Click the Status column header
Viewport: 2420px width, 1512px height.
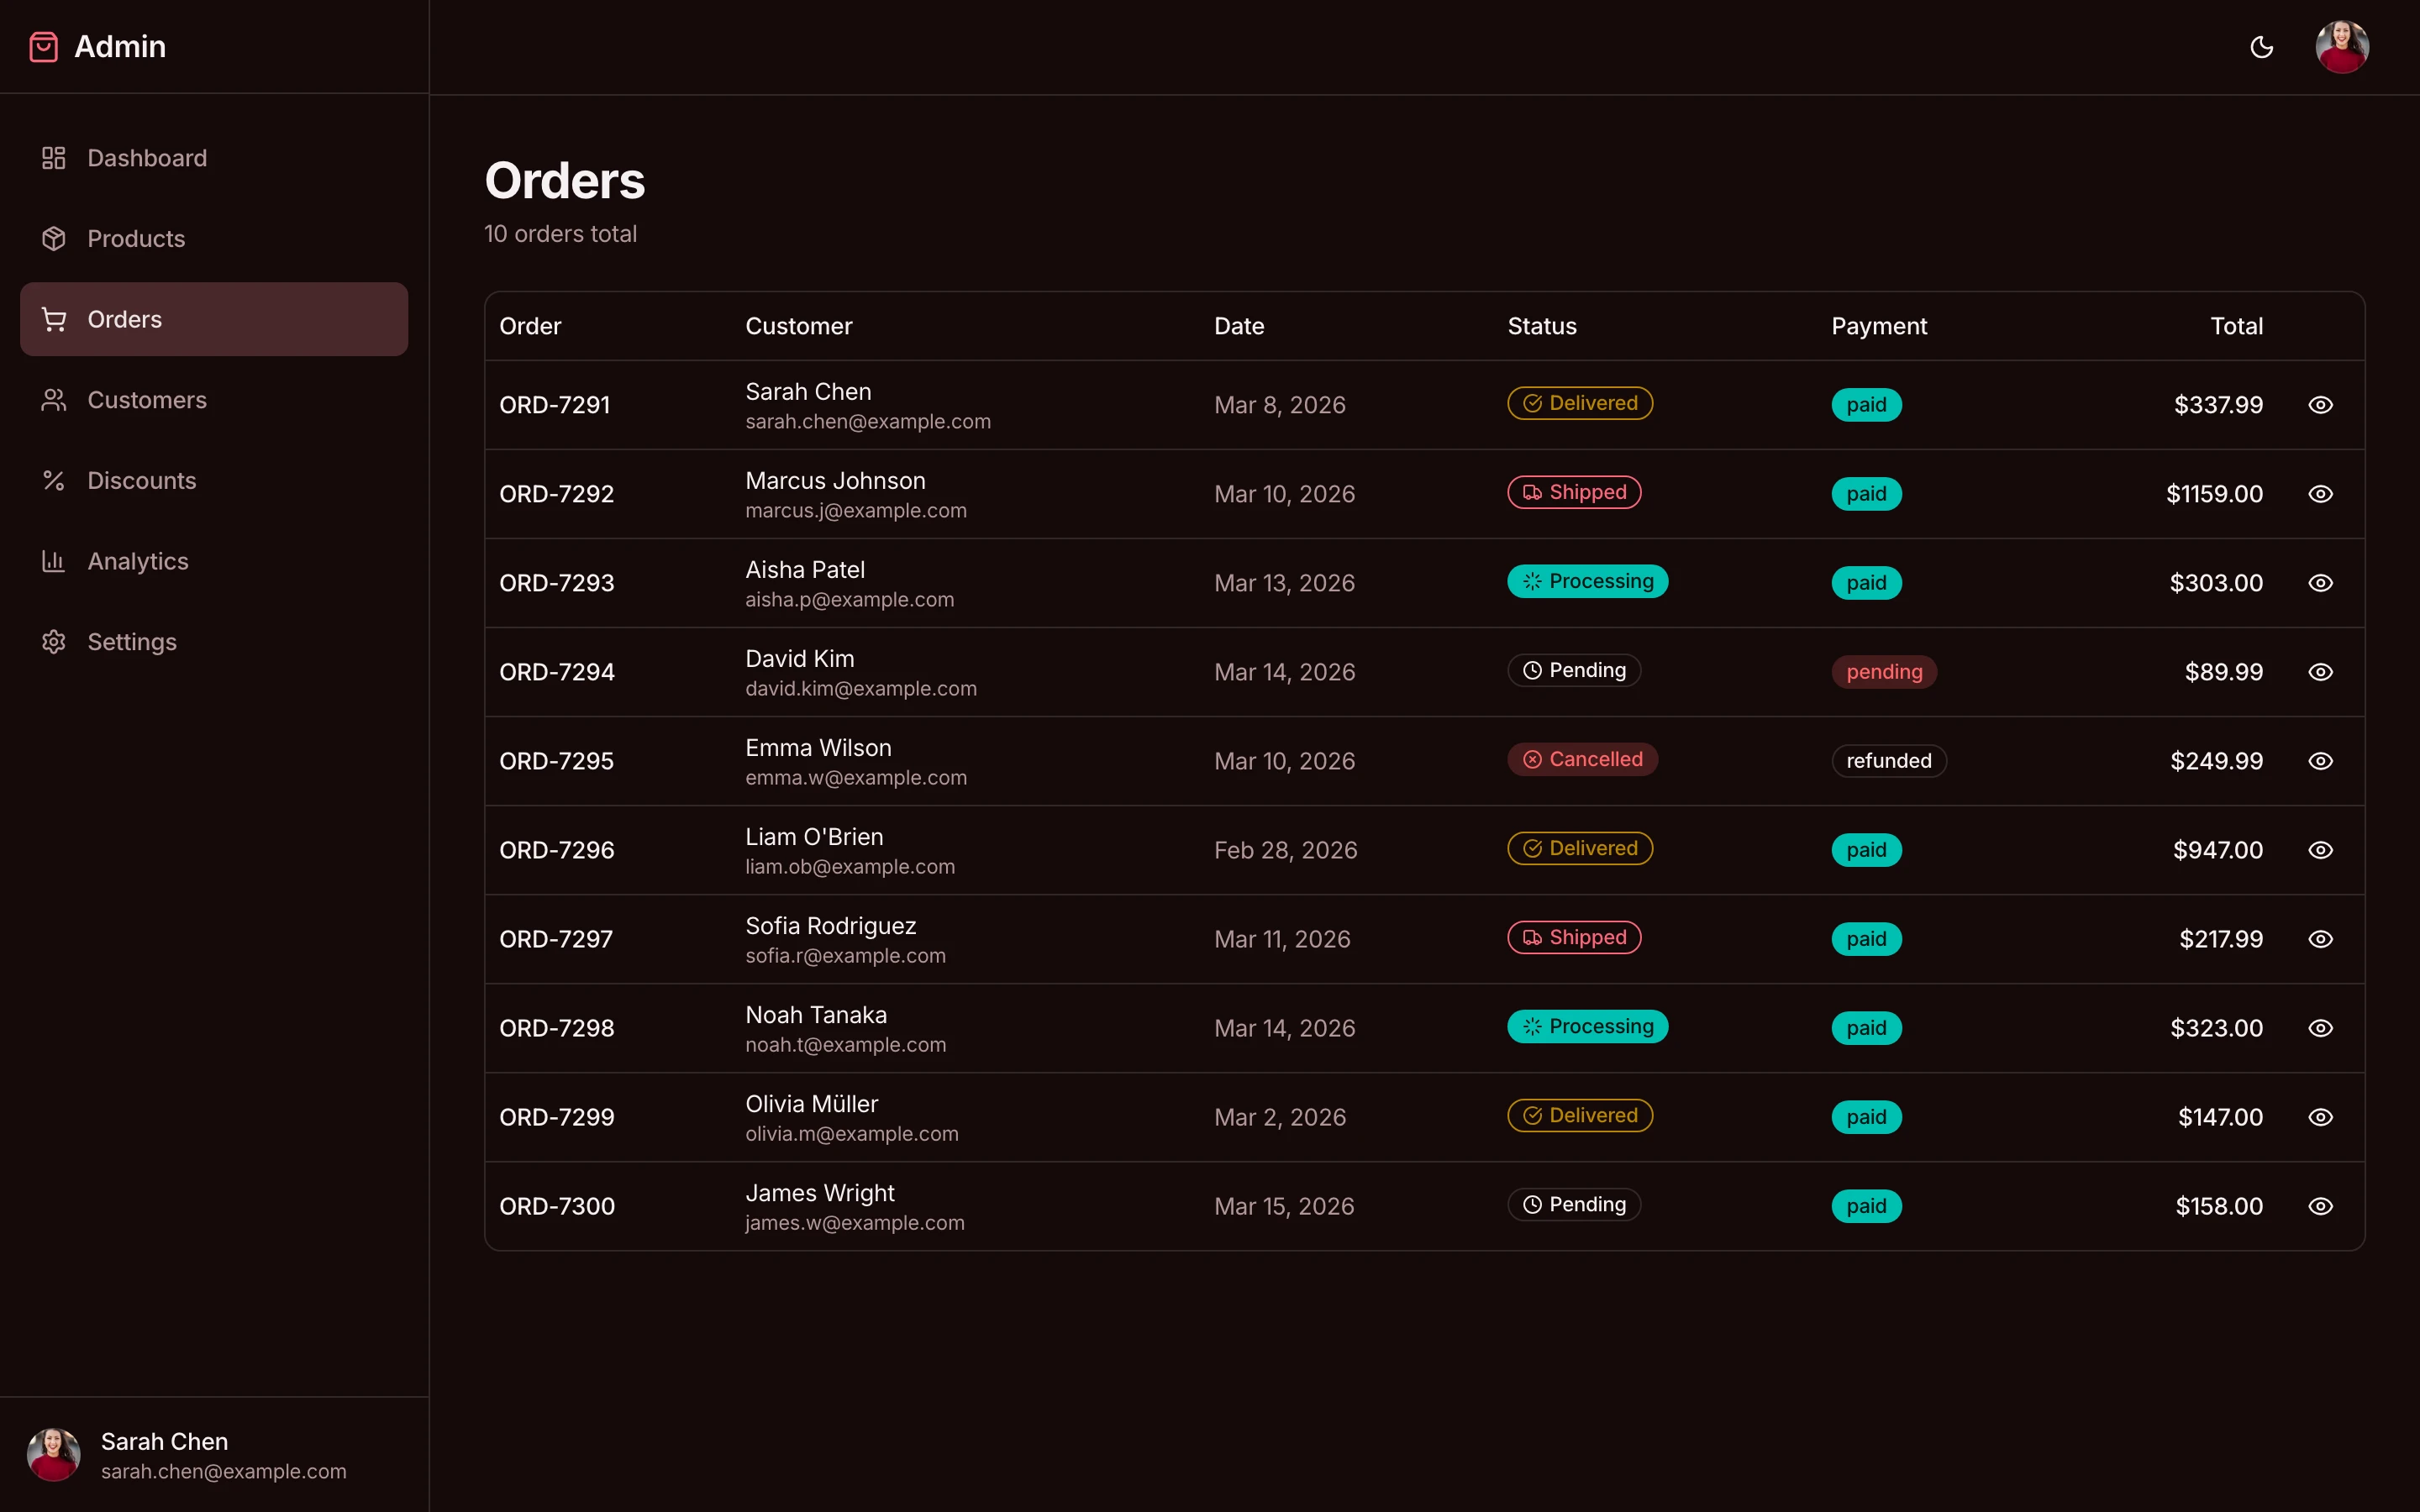[1542, 325]
